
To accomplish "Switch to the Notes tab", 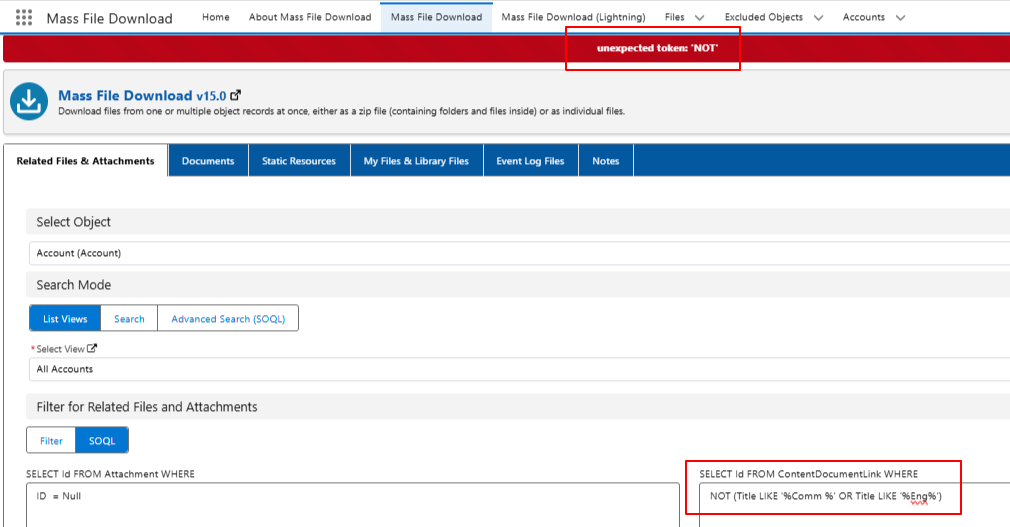I will tap(605, 161).
